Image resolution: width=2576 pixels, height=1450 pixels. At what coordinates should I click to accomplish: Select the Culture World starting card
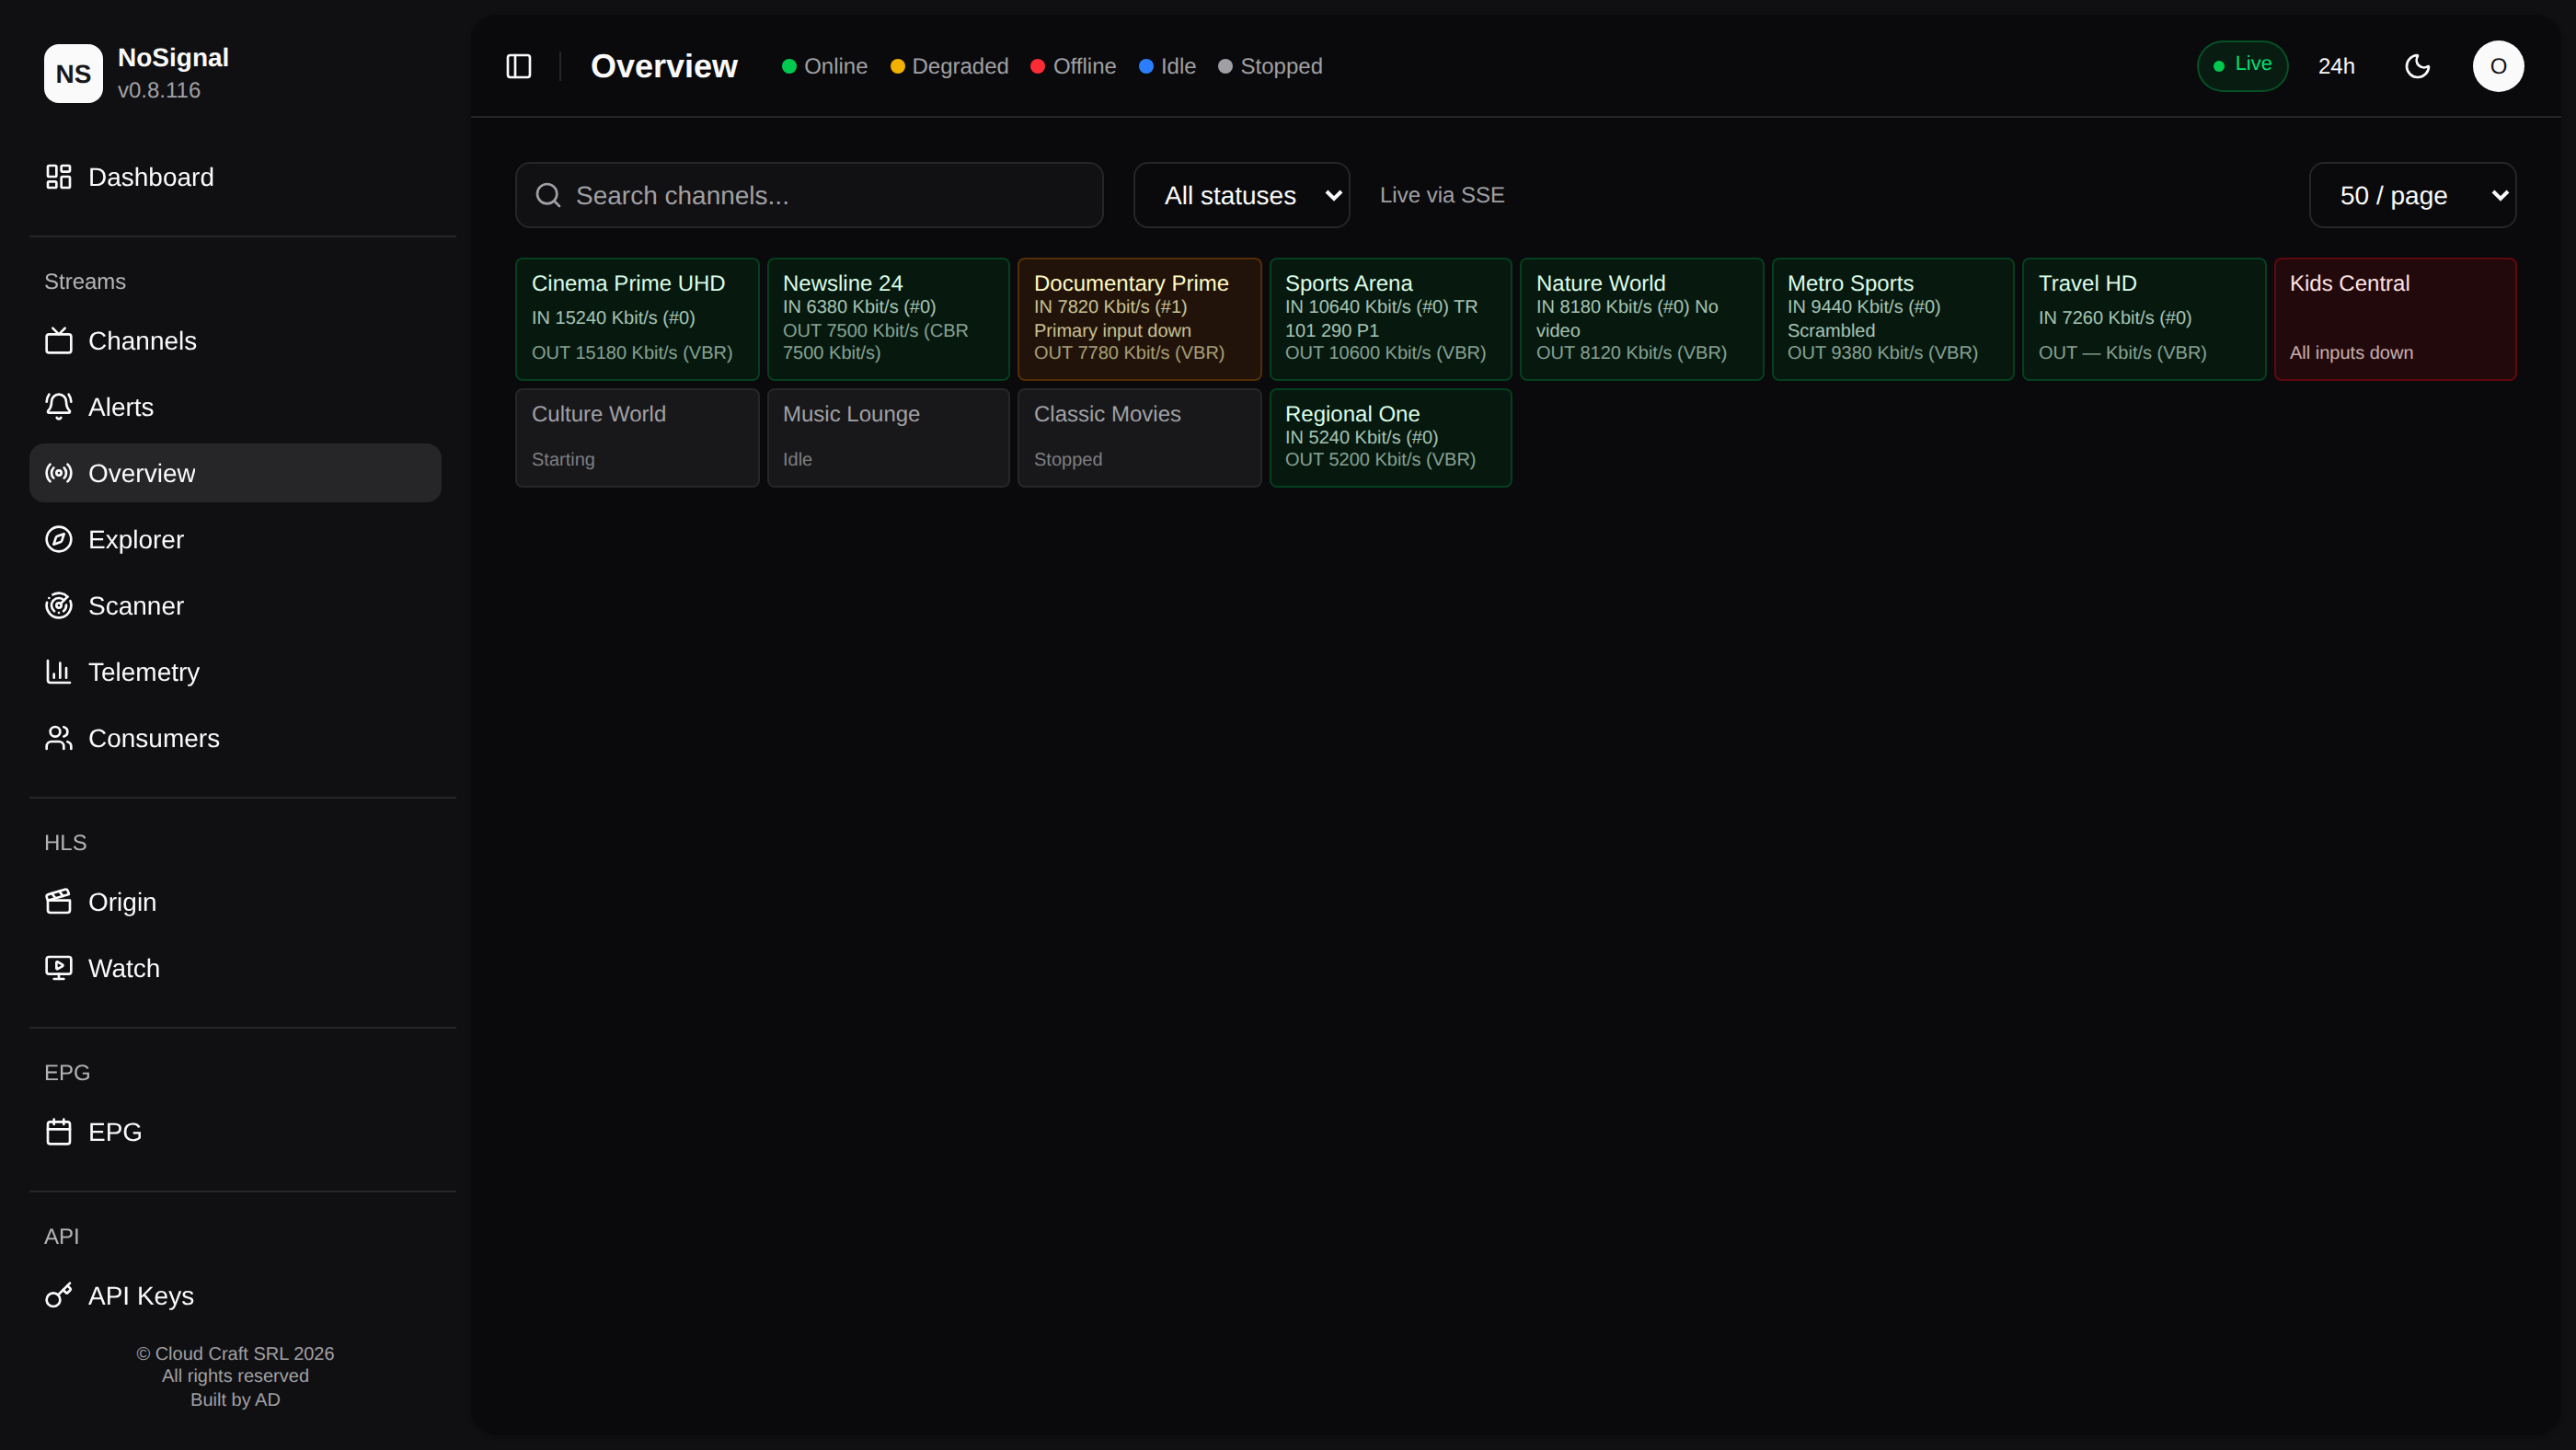pyautogui.click(x=637, y=438)
